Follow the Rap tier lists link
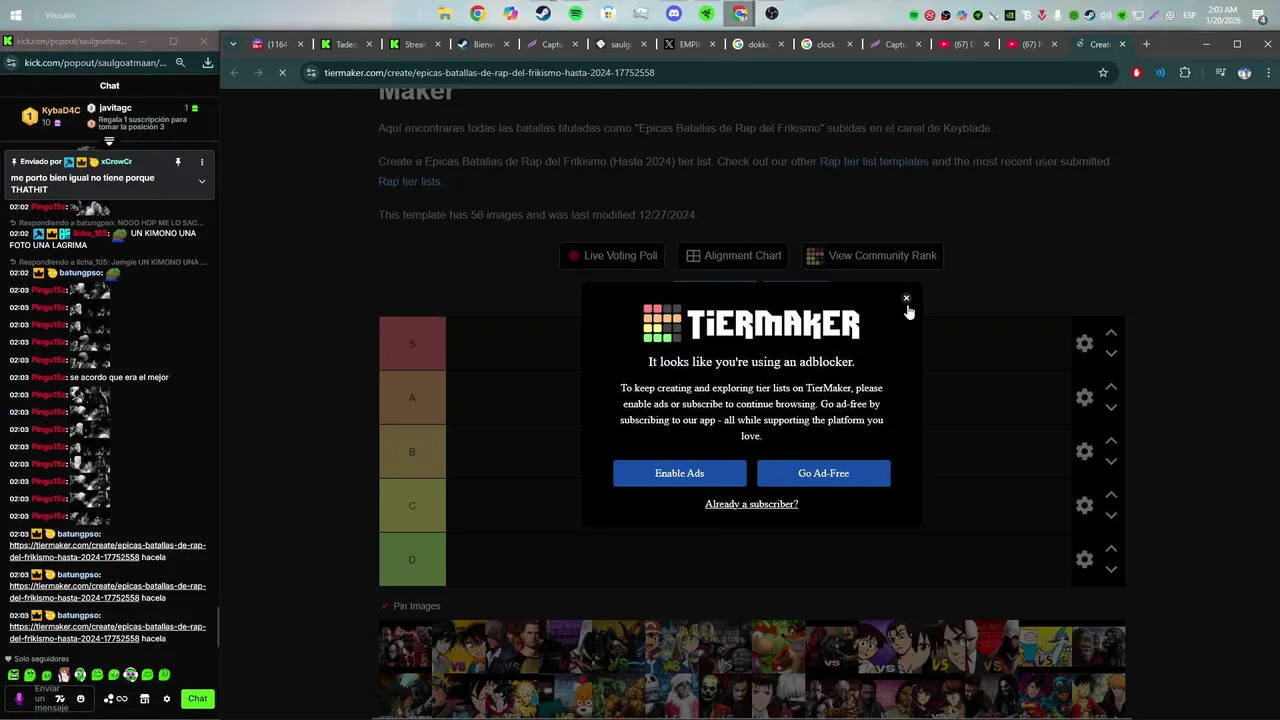This screenshot has width=1280, height=720. [x=410, y=181]
